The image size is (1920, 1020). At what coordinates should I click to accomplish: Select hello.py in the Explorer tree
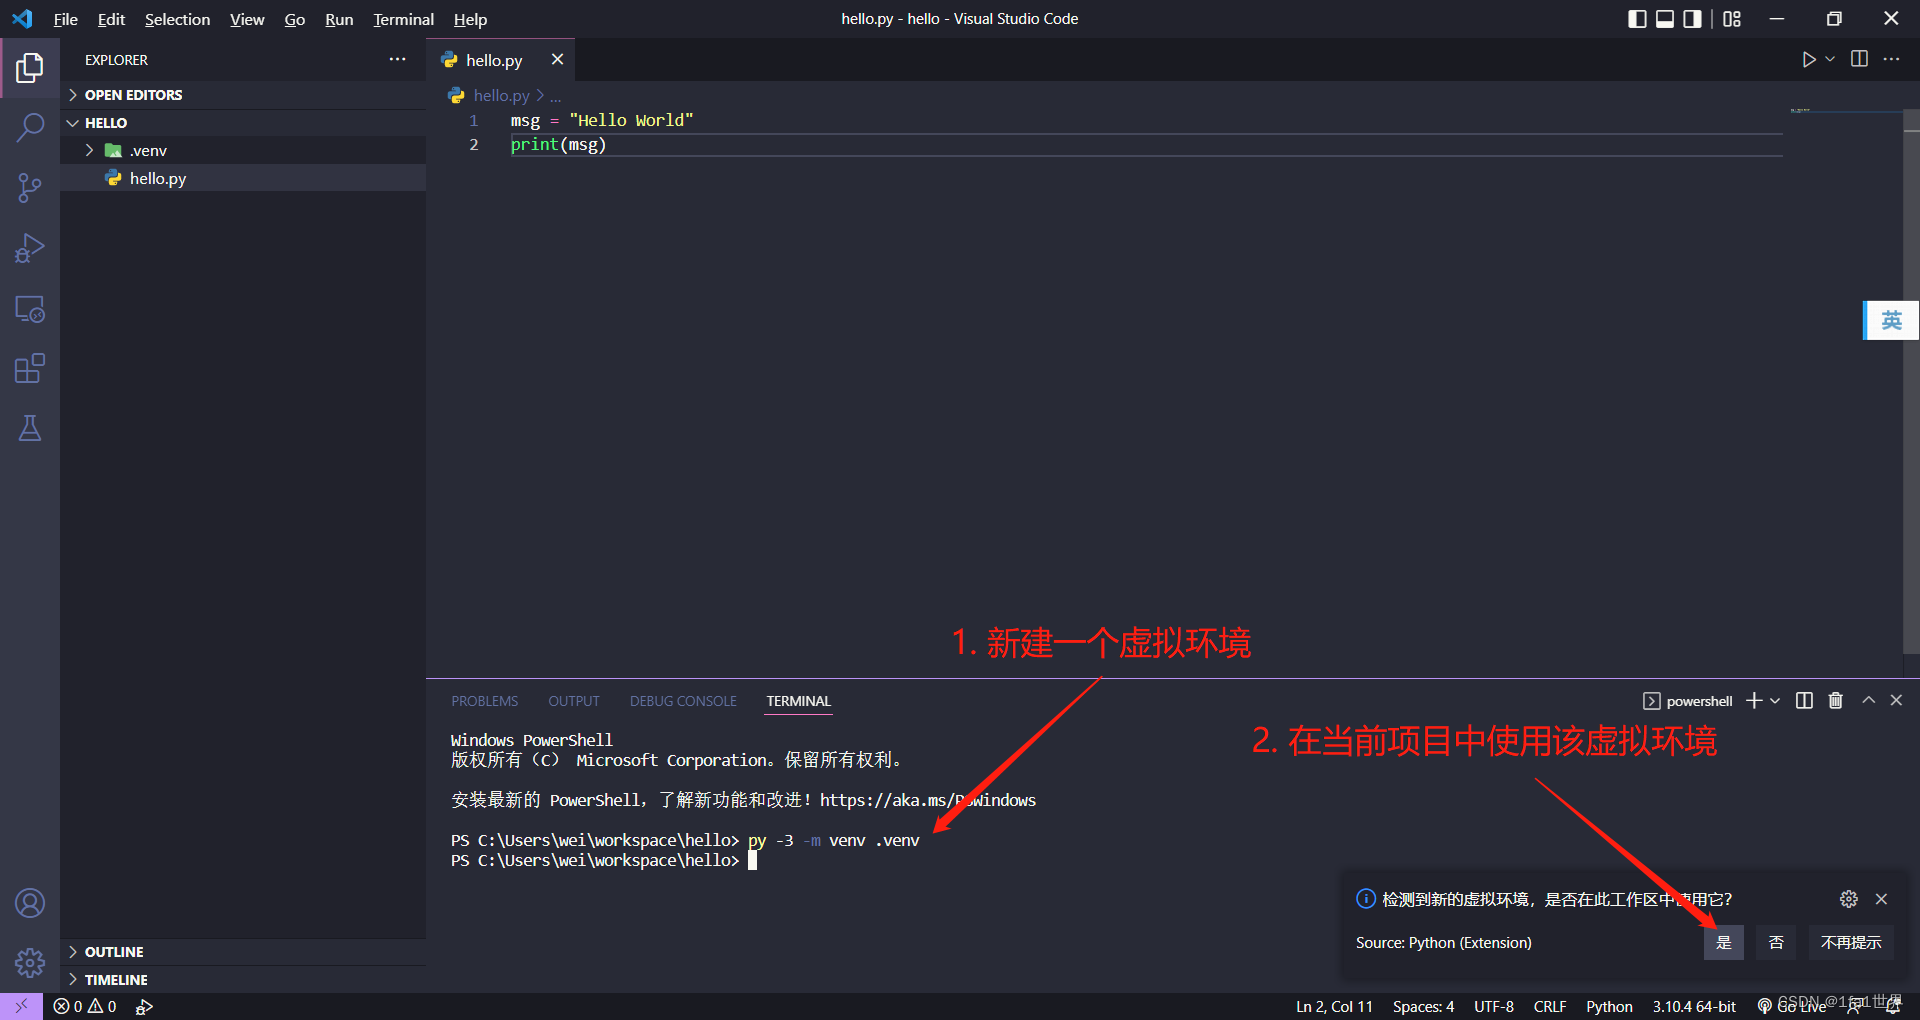243,179
